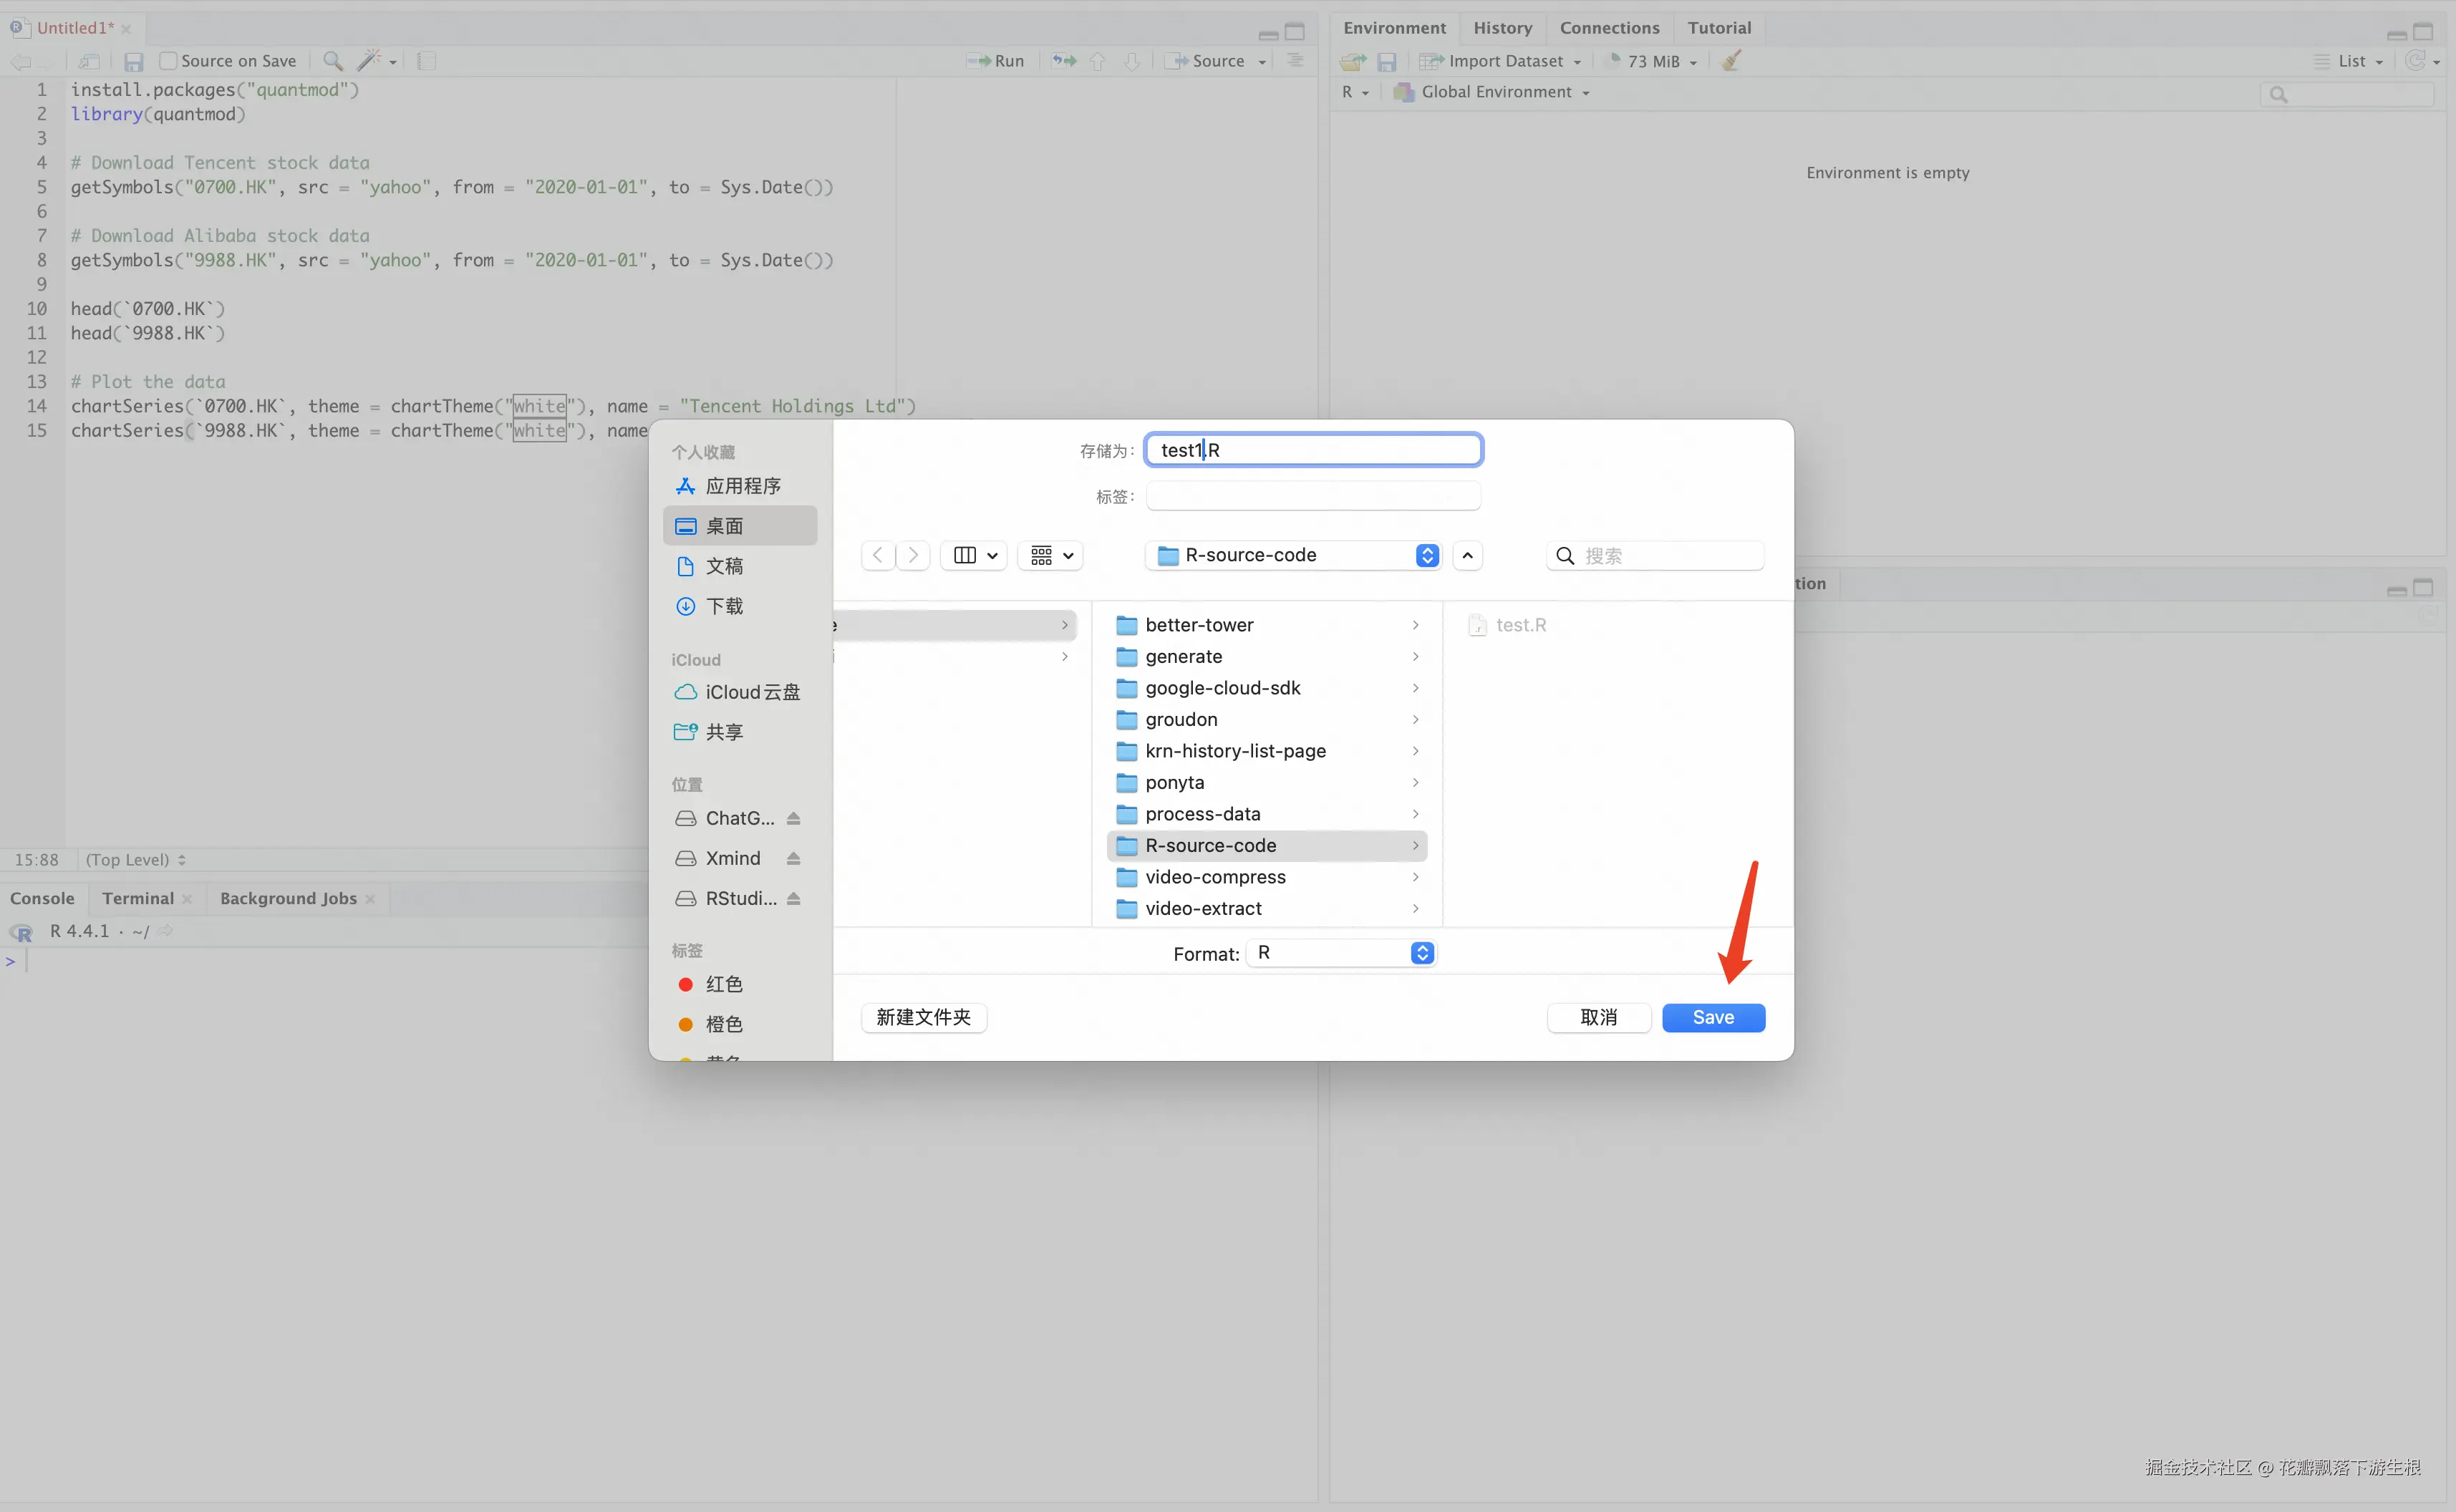Click the broom icon to clear environment

[1731, 61]
